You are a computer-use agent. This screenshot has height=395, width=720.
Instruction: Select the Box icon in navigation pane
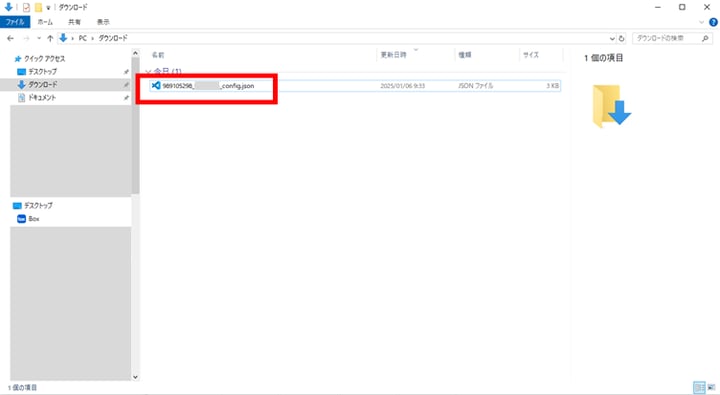click(21, 219)
